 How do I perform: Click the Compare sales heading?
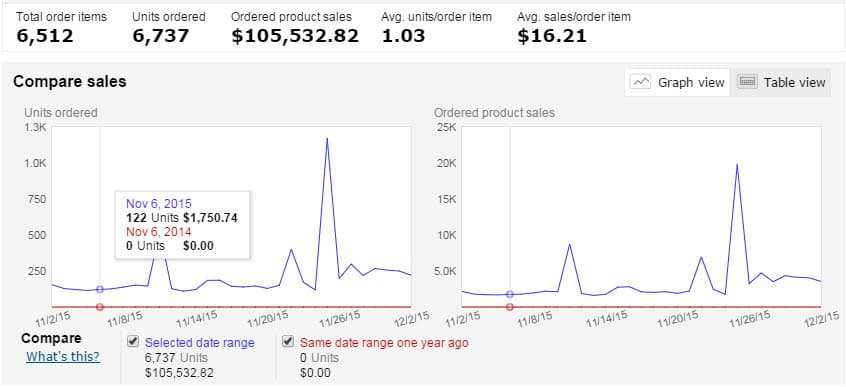(x=70, y=82)
